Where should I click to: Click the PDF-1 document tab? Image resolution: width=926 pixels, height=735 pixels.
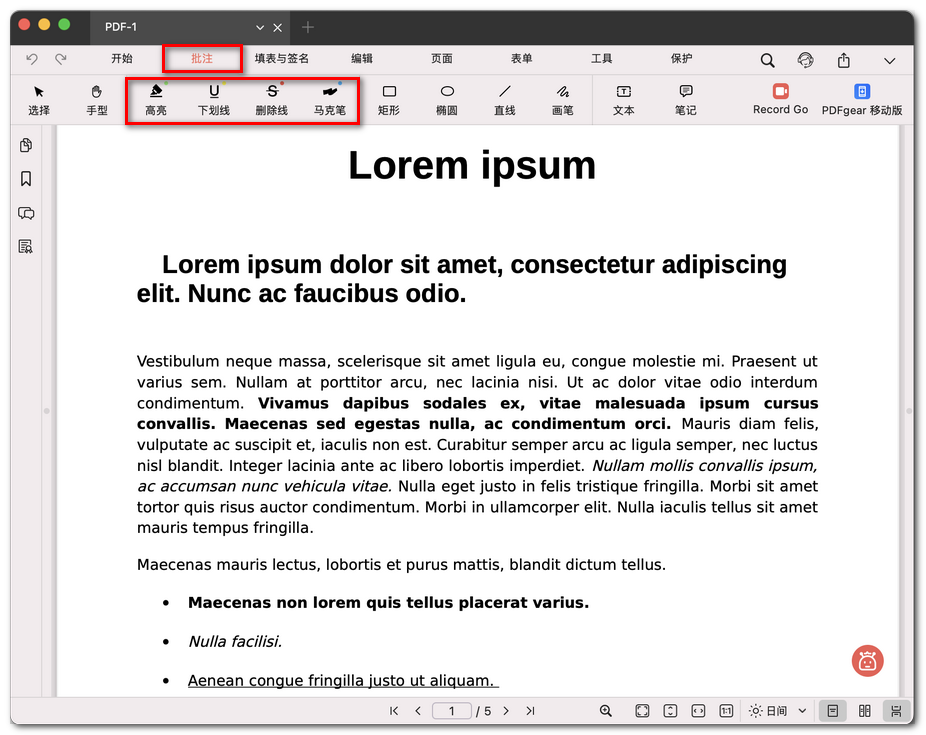click(189, 27)
